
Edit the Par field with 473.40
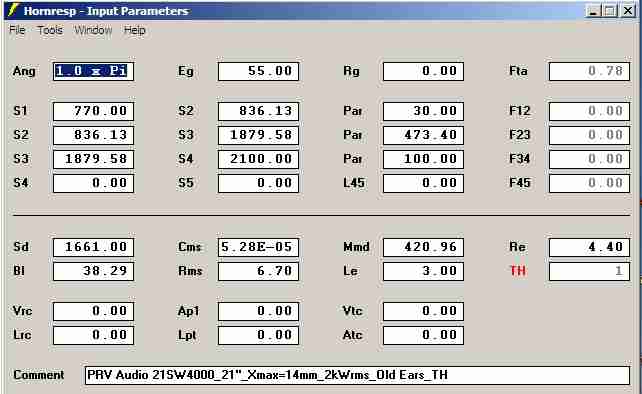423,135
